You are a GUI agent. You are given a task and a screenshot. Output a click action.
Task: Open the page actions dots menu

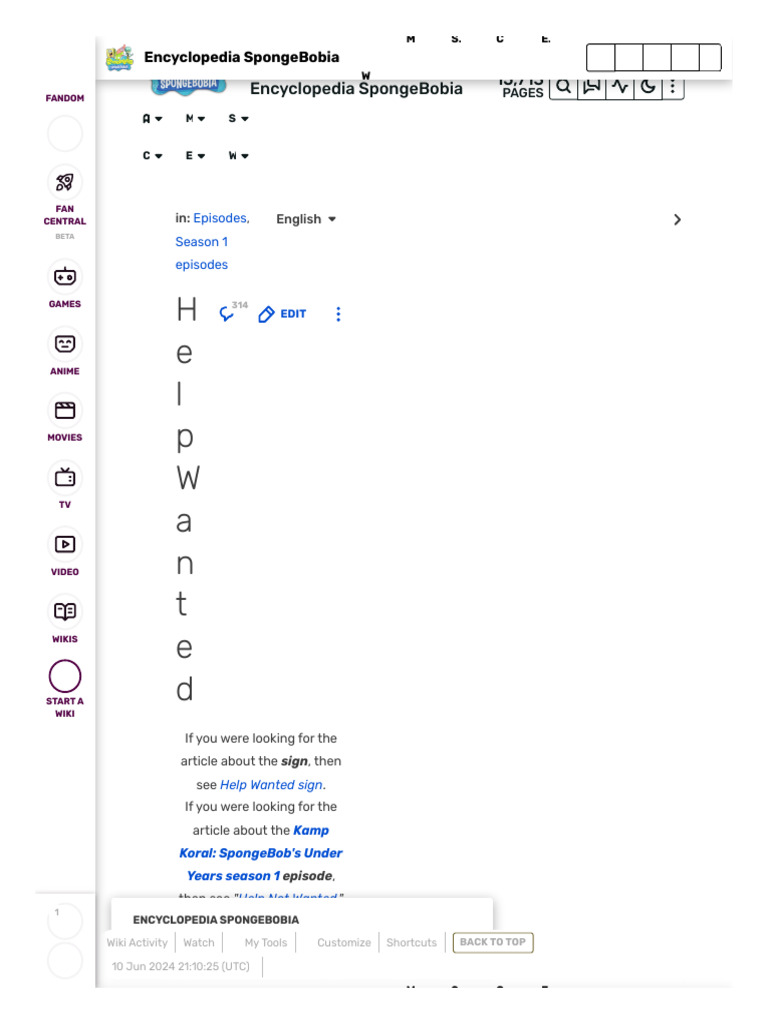click(338, 314)
